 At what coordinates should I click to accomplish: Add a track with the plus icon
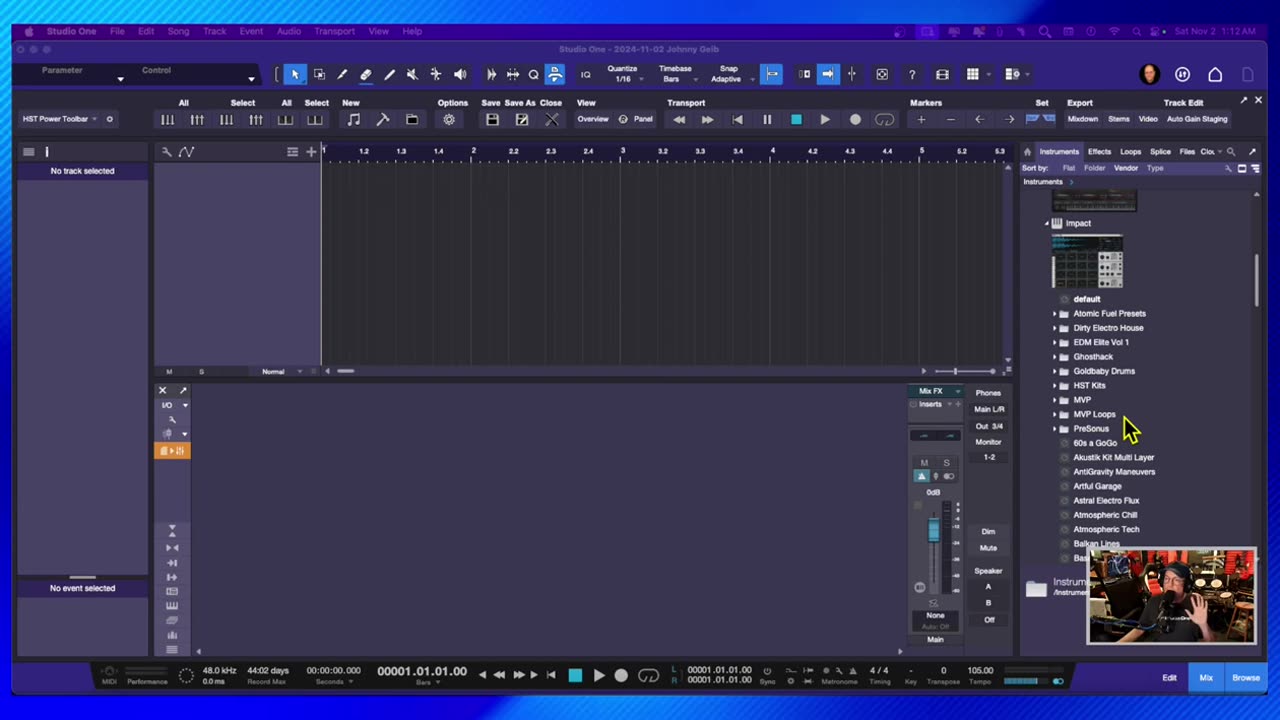[x=311, y=152]
